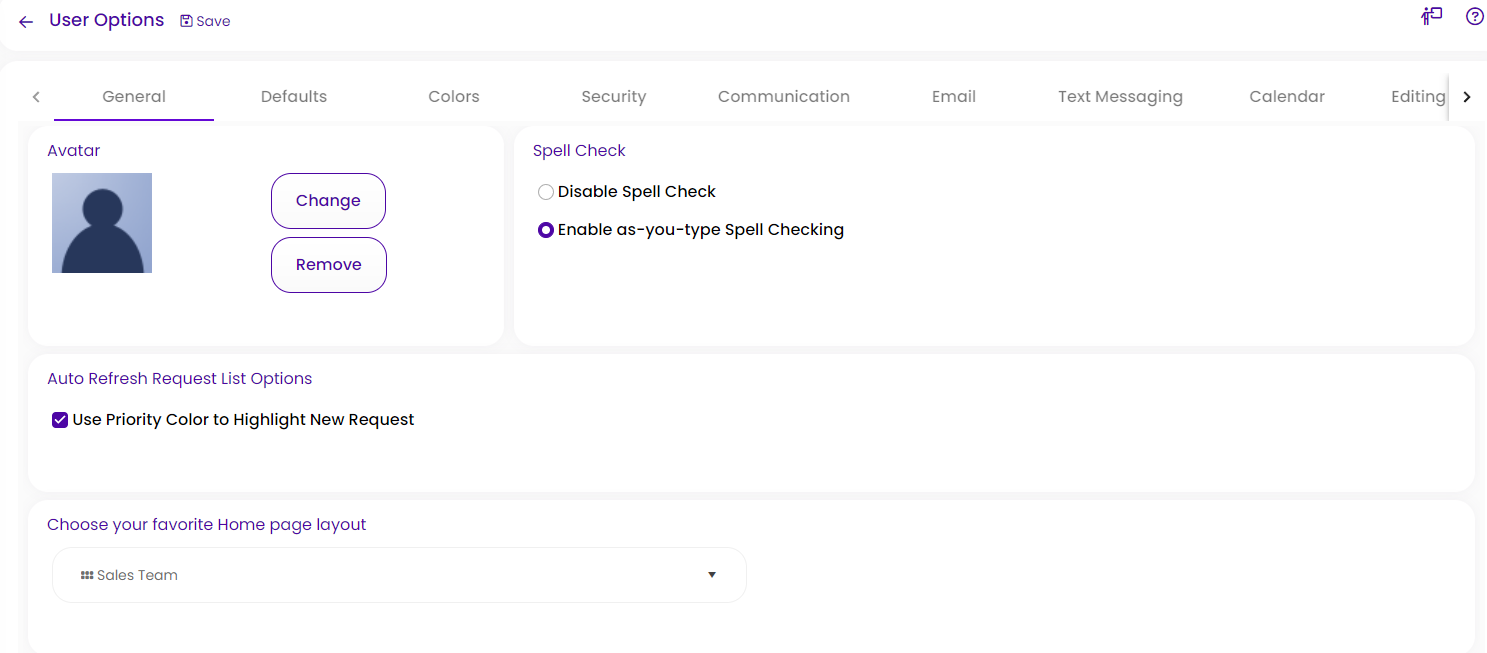Go to the Email tab
This screenshot has height=653, width=1487.
pyautogui.click(x=953, y=97)
